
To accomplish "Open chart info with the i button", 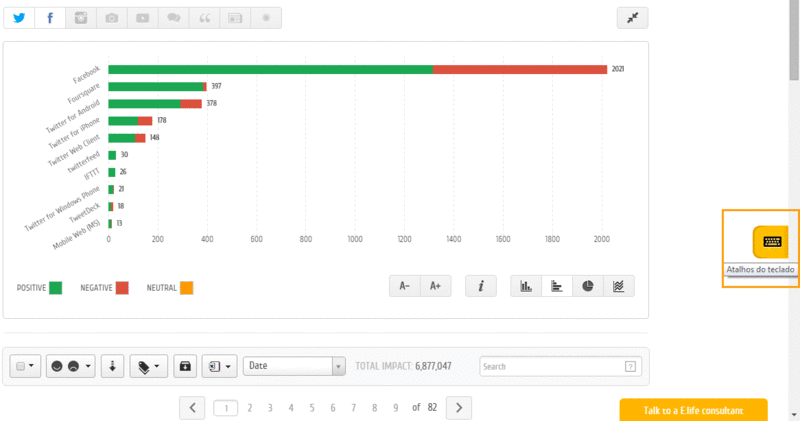I will pyautogui.click(x=481, y=286).
